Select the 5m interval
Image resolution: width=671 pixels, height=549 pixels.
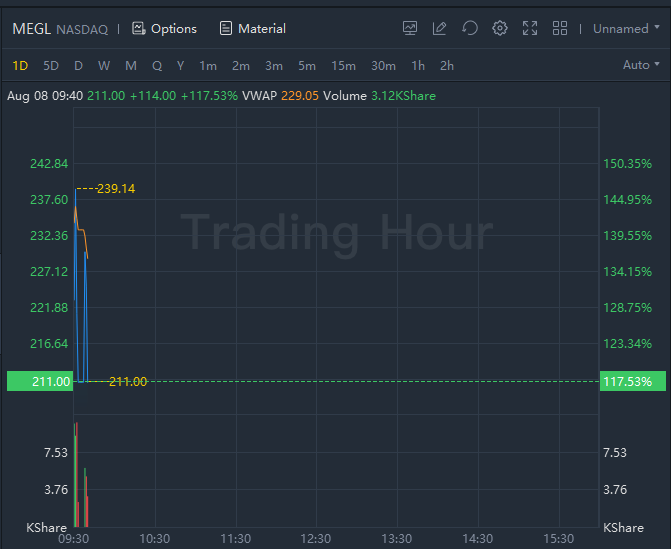point(307,65)
